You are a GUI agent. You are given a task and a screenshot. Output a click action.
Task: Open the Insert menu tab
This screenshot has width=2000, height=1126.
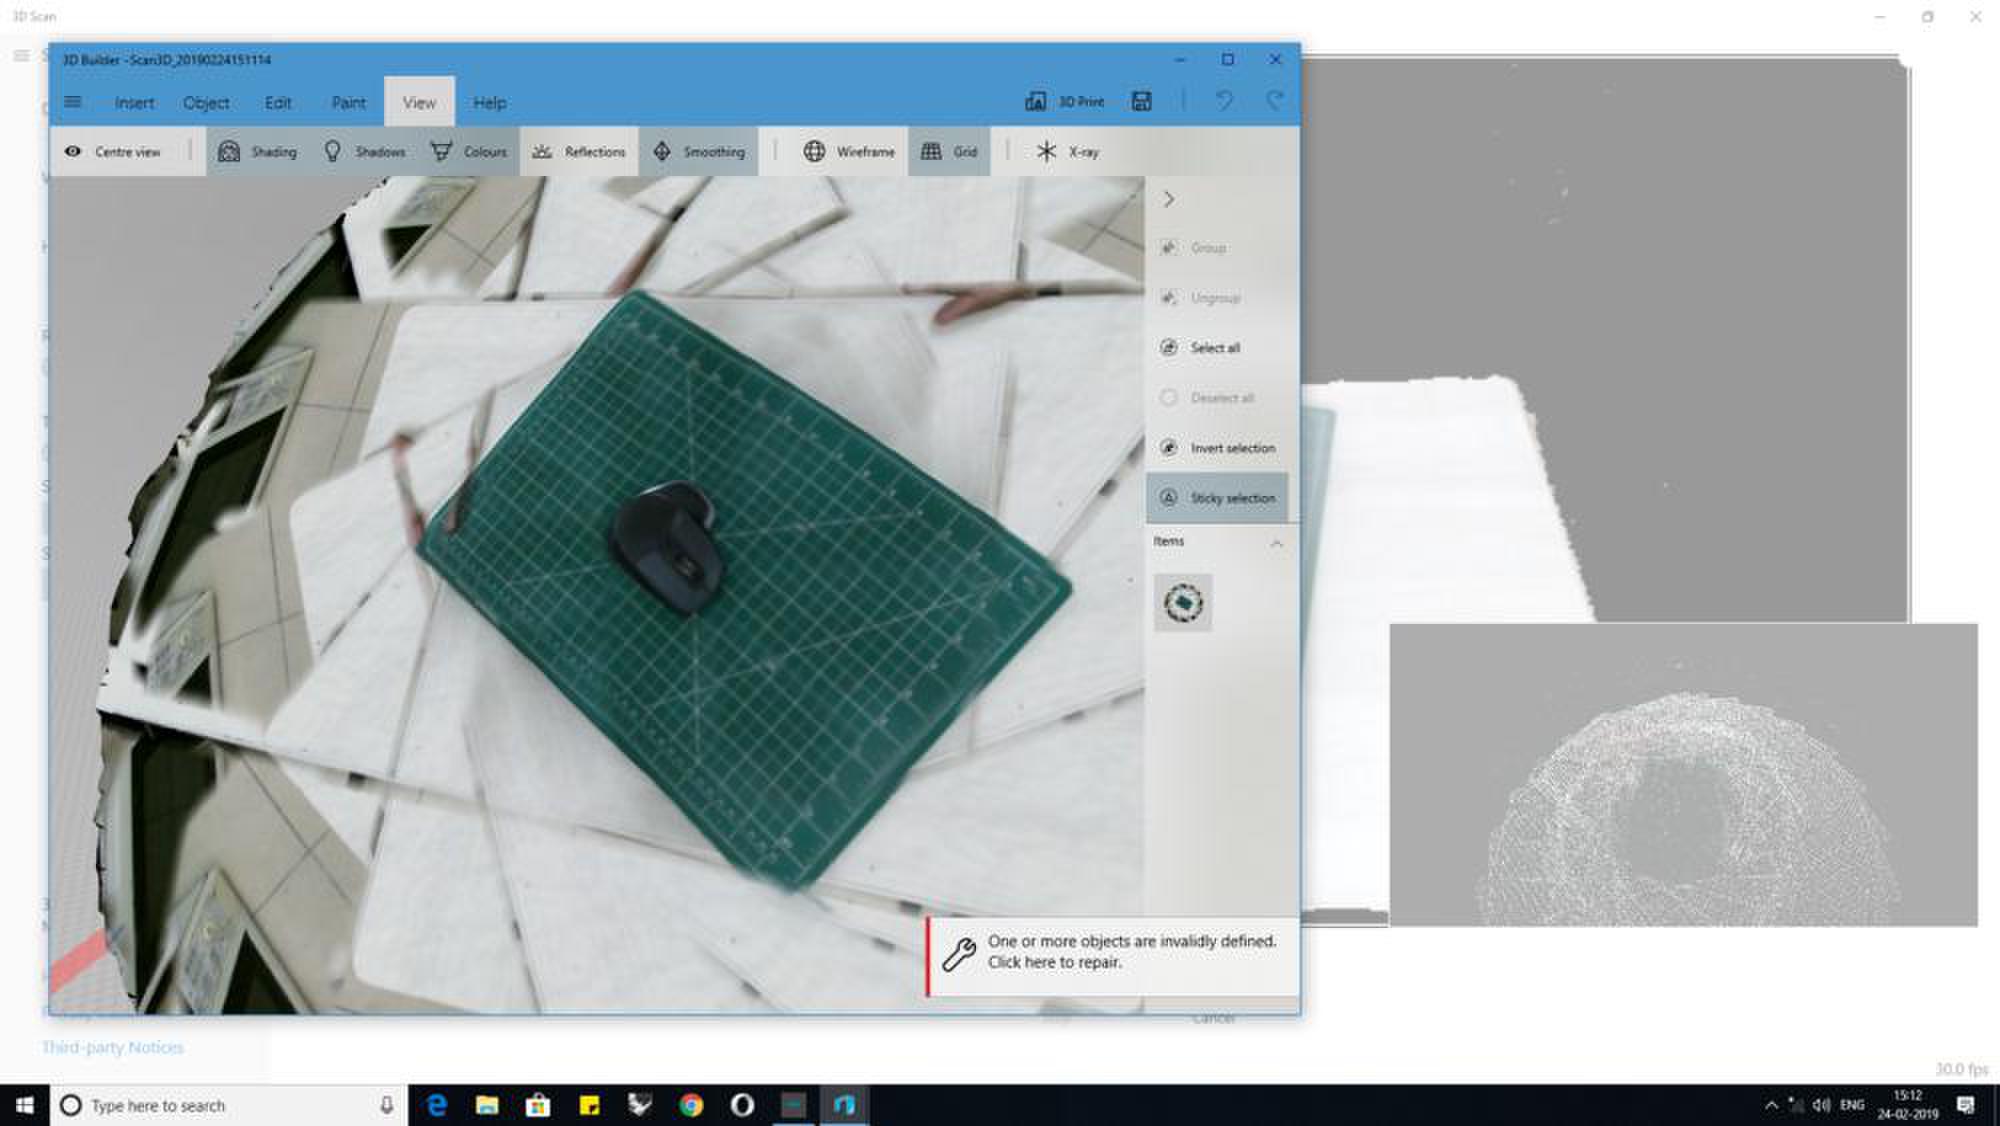134,103
